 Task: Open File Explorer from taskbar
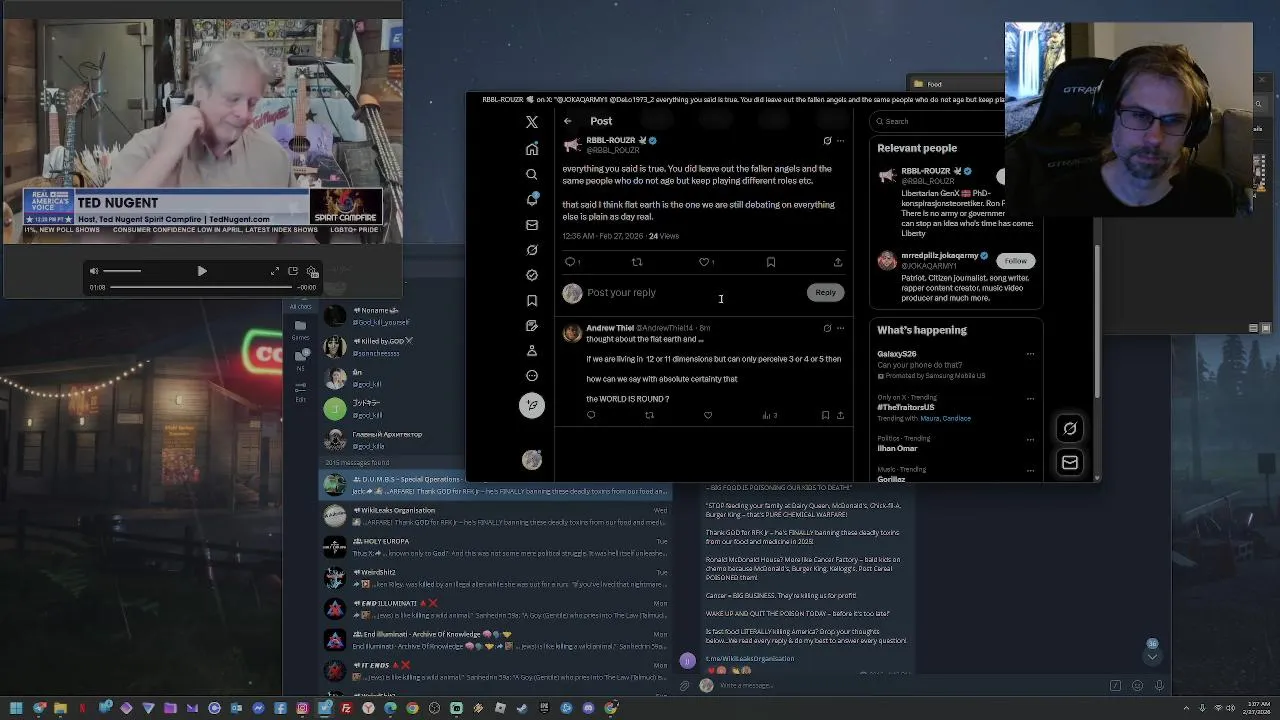click(60, 708)
